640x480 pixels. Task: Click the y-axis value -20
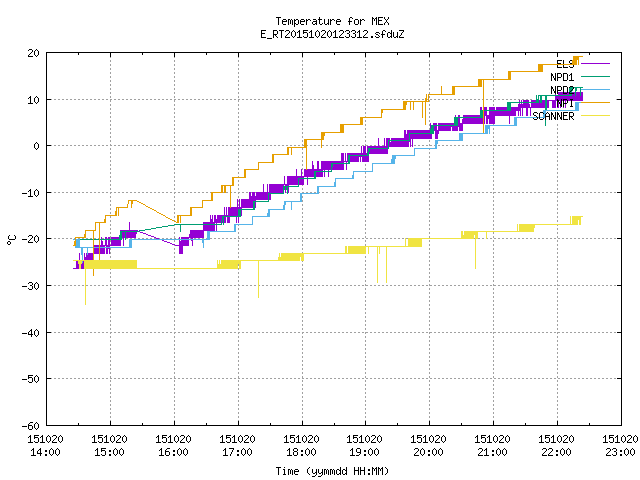[31, 239]
